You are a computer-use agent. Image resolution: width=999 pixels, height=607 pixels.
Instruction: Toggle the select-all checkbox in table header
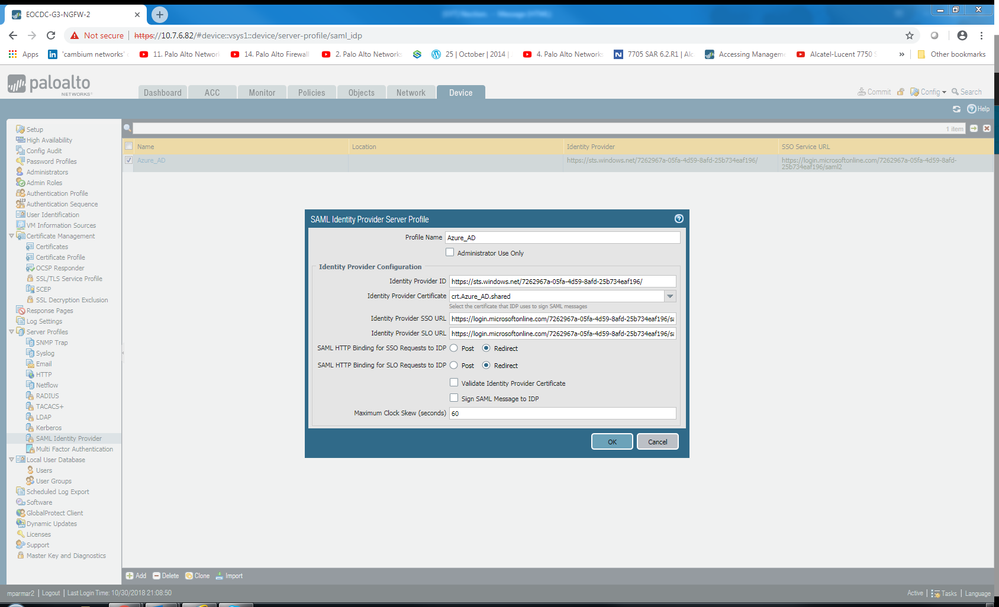(x=129, y=146)
